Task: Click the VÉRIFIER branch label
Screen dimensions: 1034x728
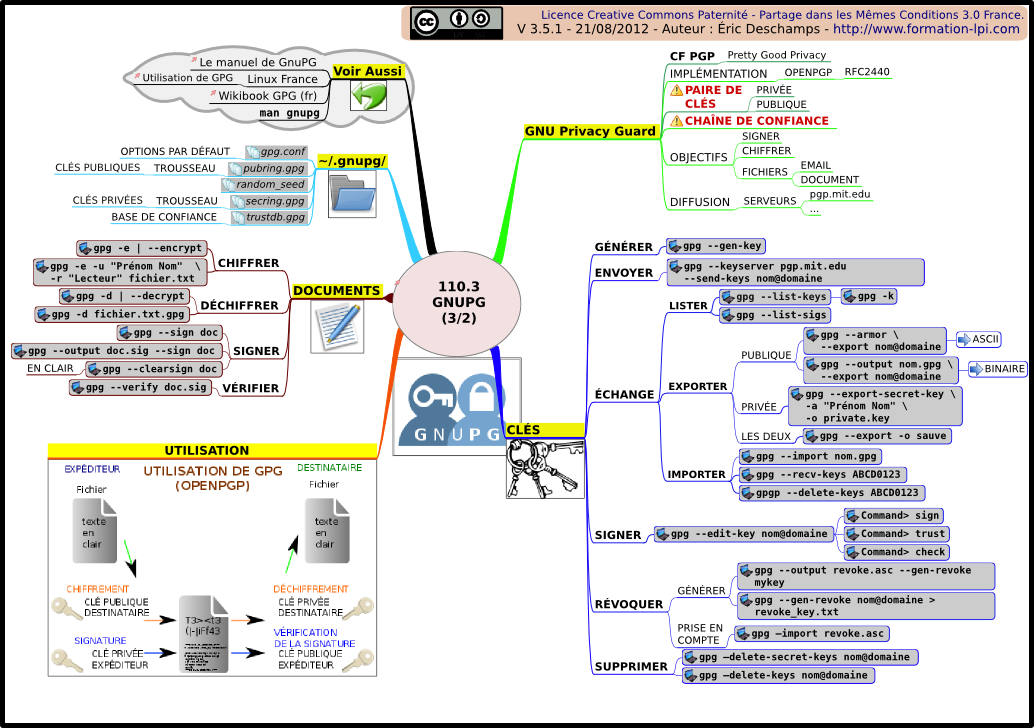Action: pos(251,388)
